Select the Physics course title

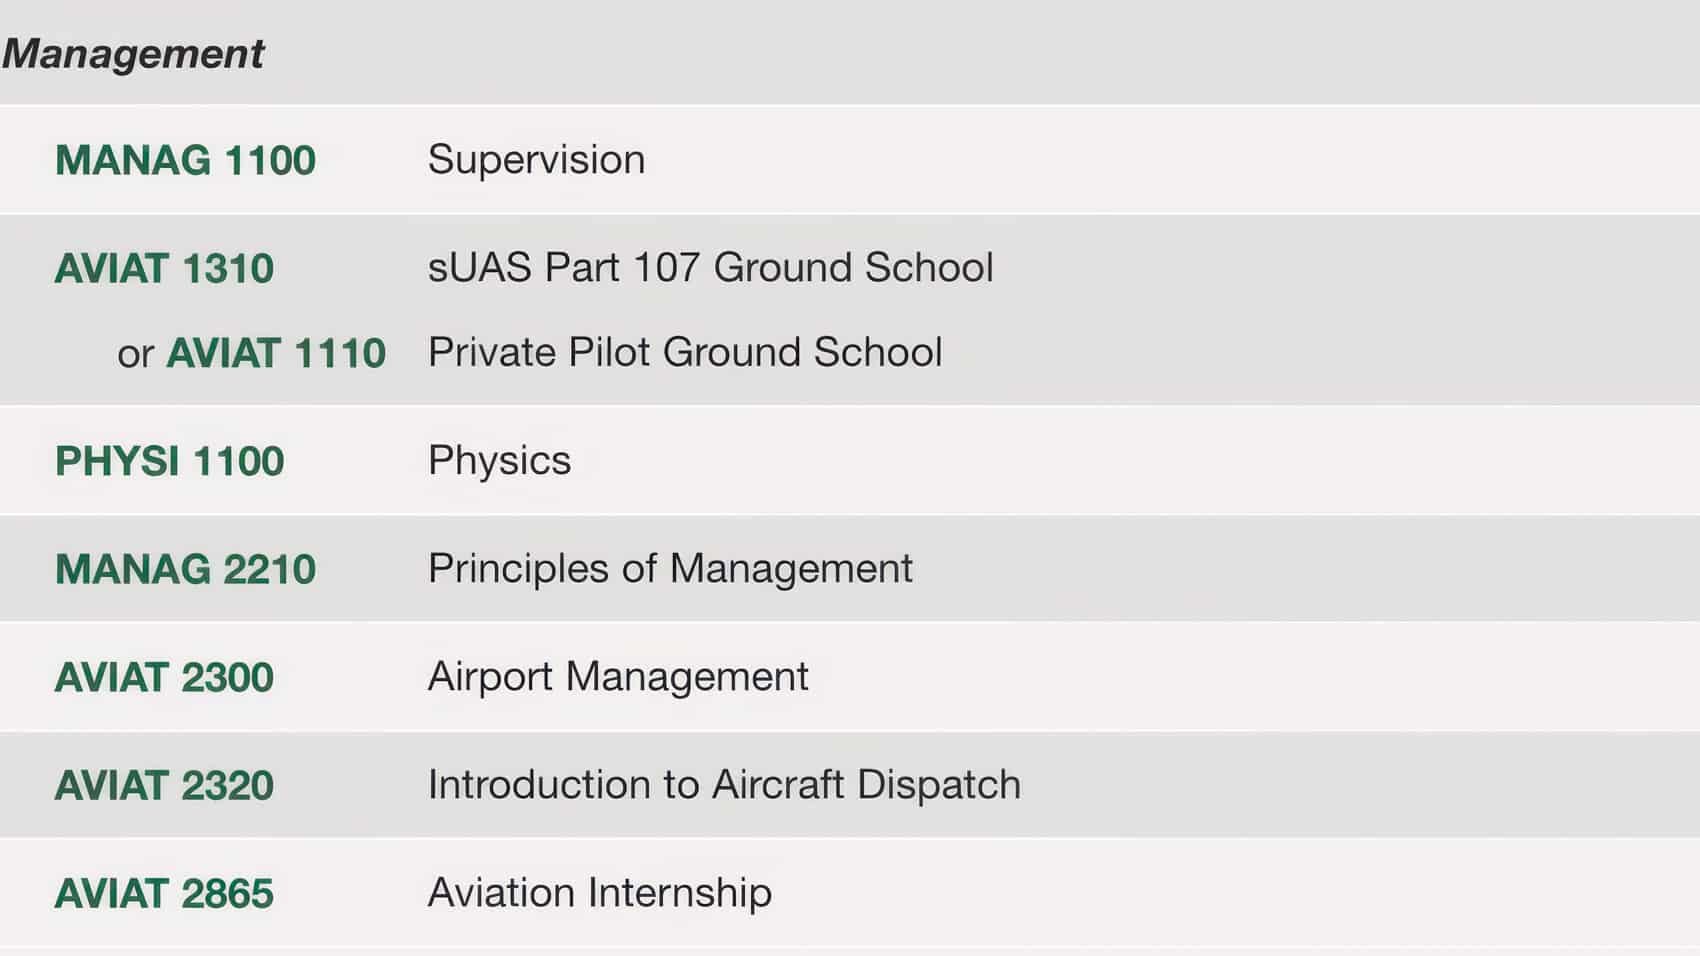499,461
